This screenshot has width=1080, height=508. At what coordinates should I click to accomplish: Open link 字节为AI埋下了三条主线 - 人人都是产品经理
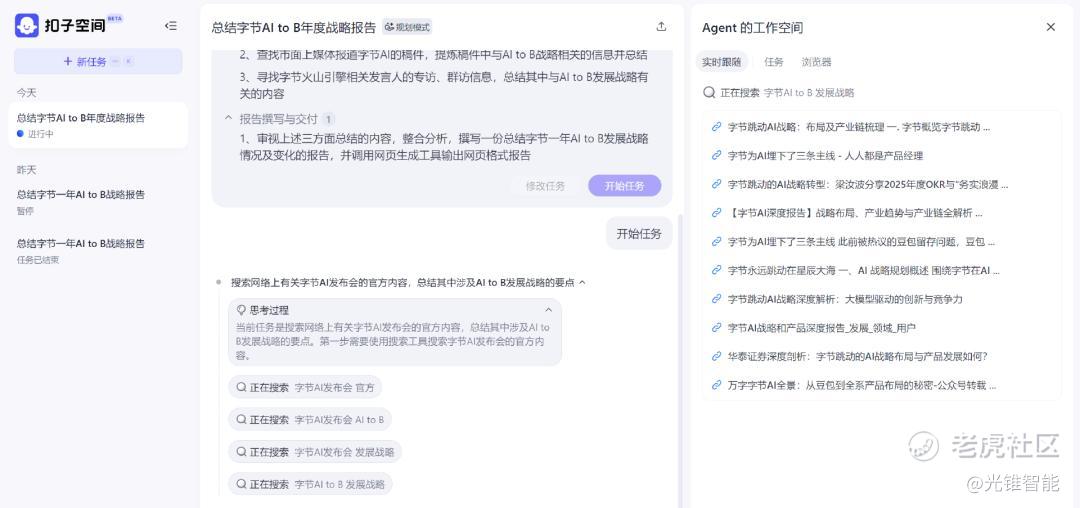pyautogui.click(x=825, y=156)
